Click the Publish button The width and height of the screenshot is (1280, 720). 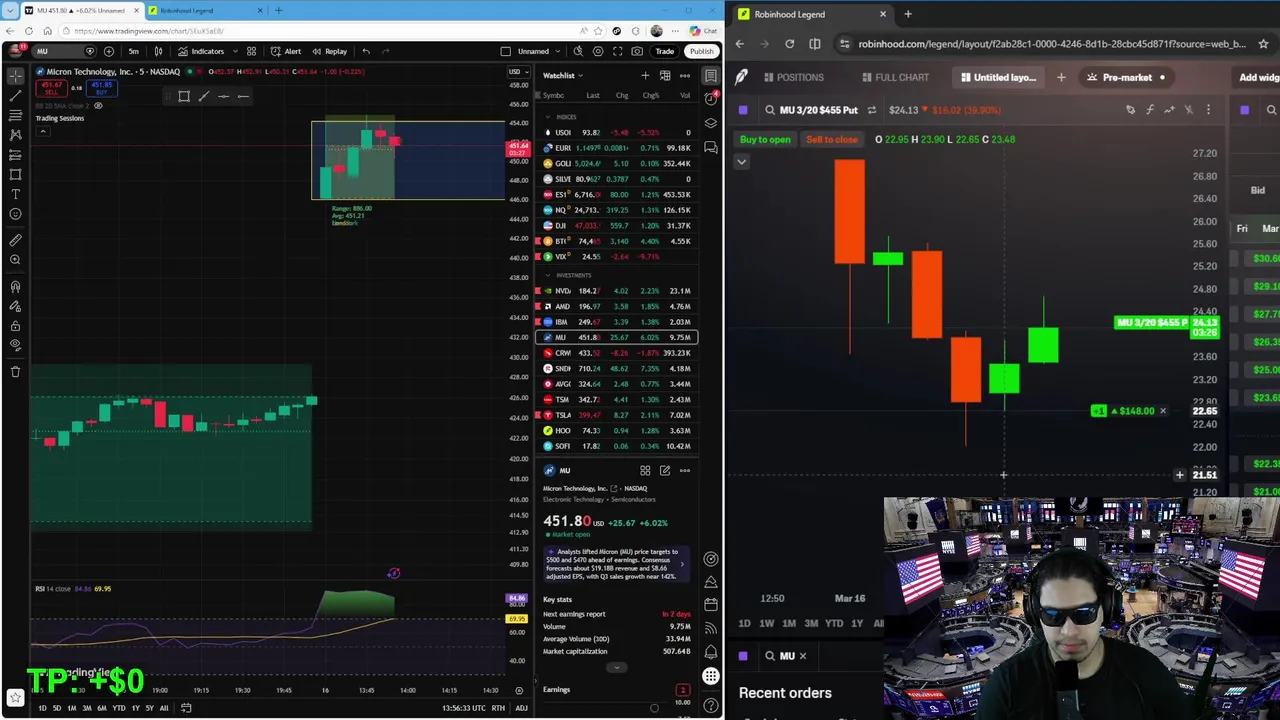701,51
